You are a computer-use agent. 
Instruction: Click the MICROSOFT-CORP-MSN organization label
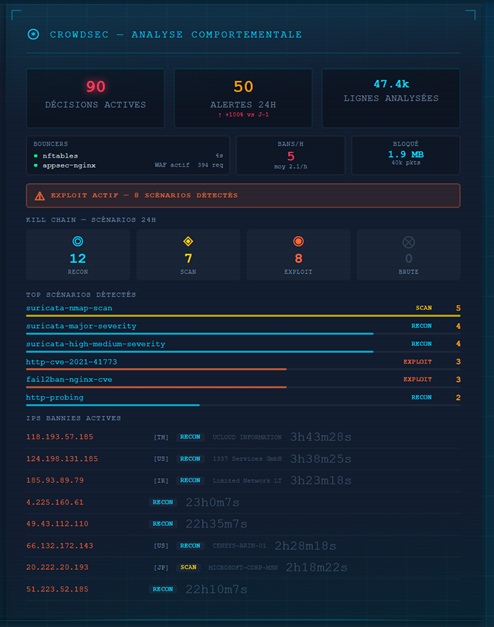243,568
